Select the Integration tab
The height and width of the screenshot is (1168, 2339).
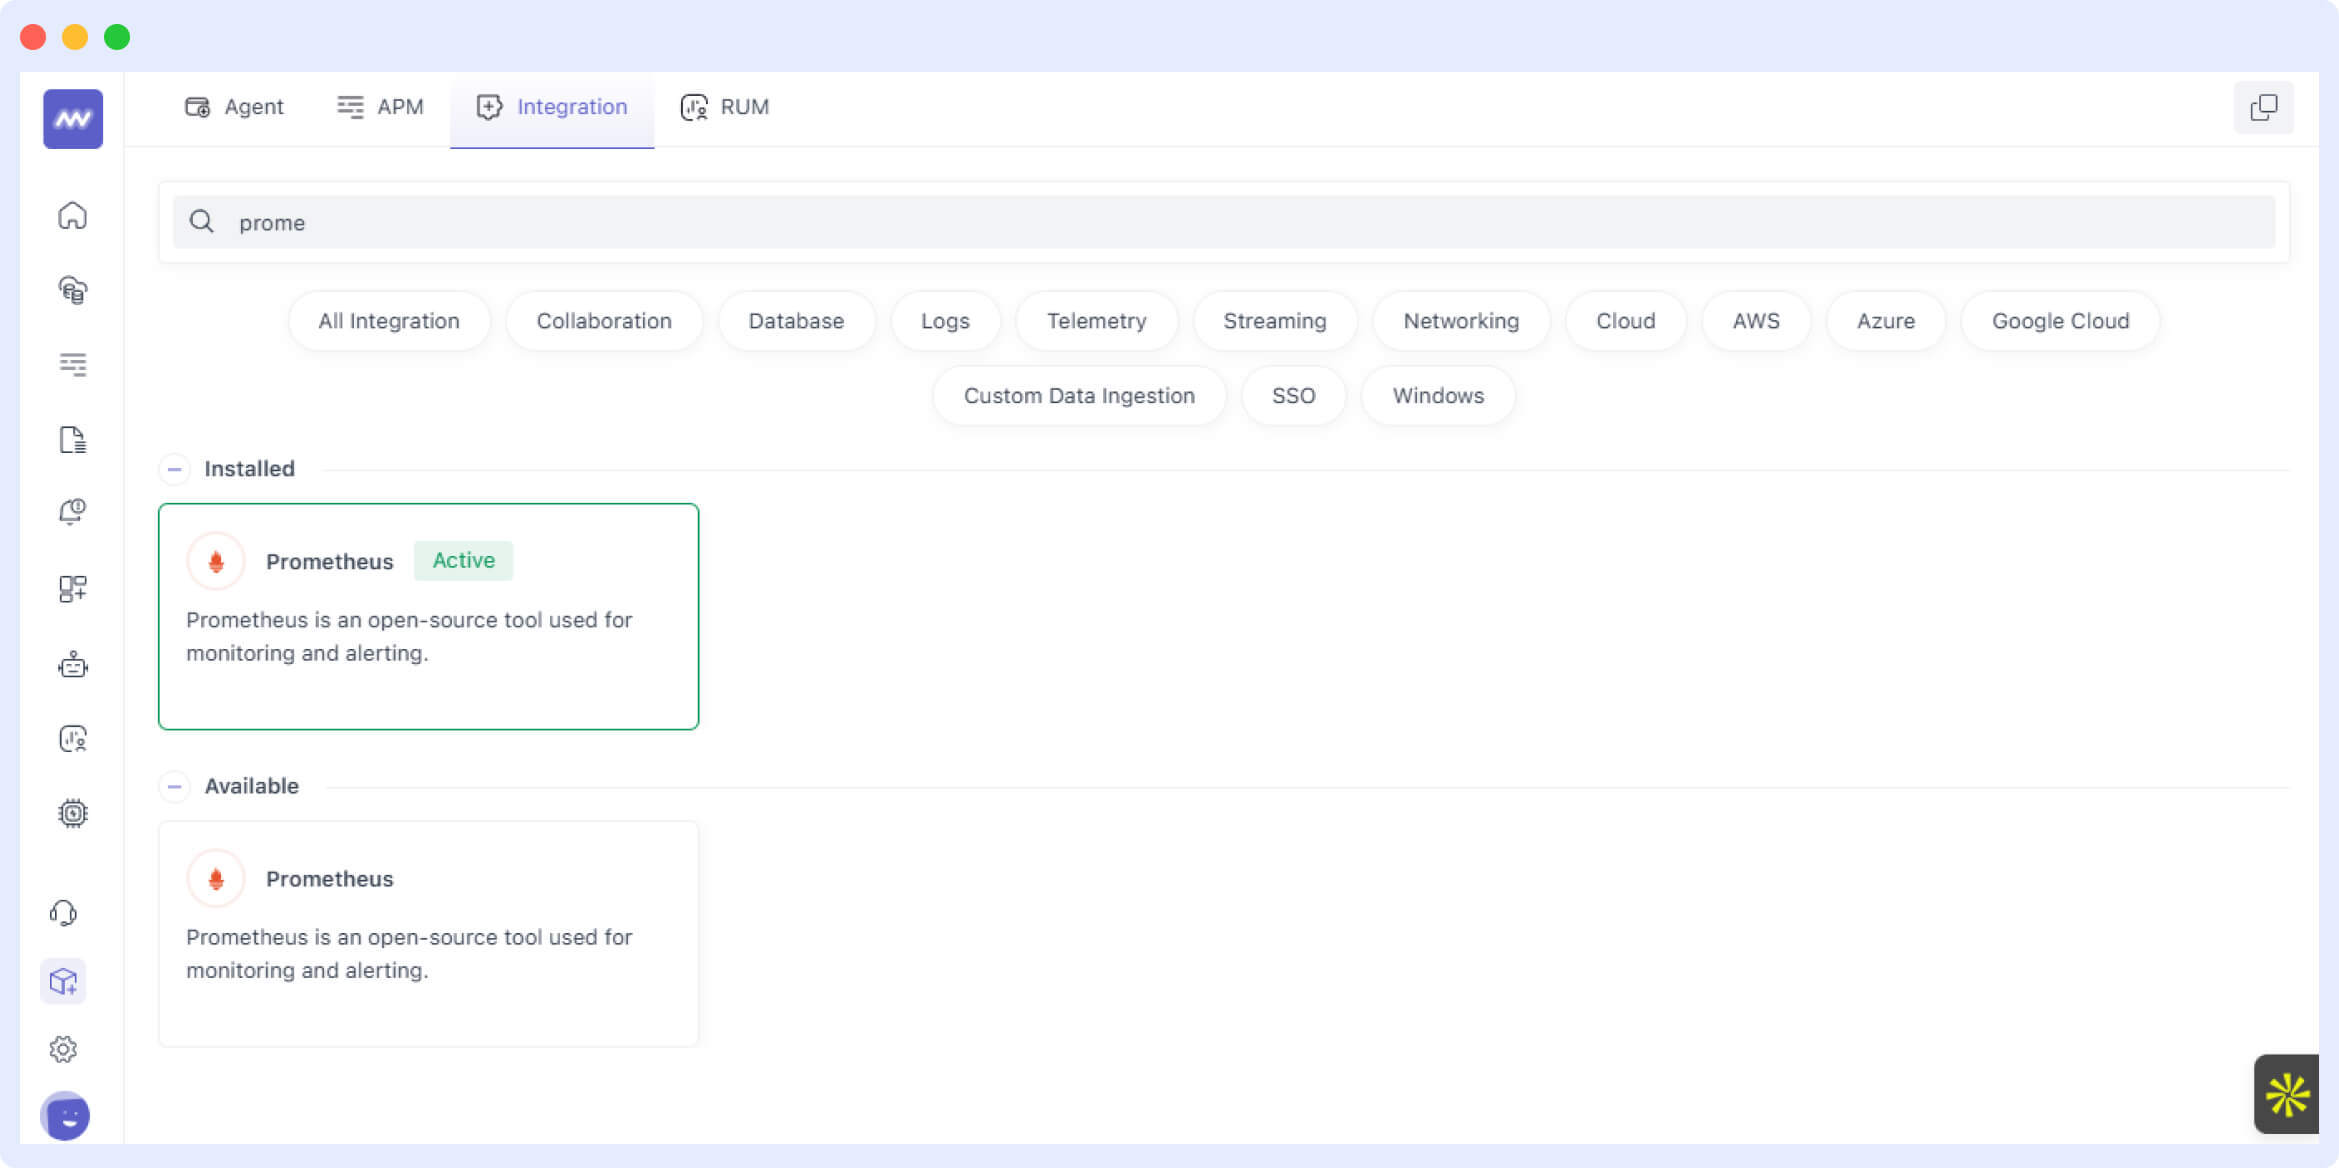[552, 107]
